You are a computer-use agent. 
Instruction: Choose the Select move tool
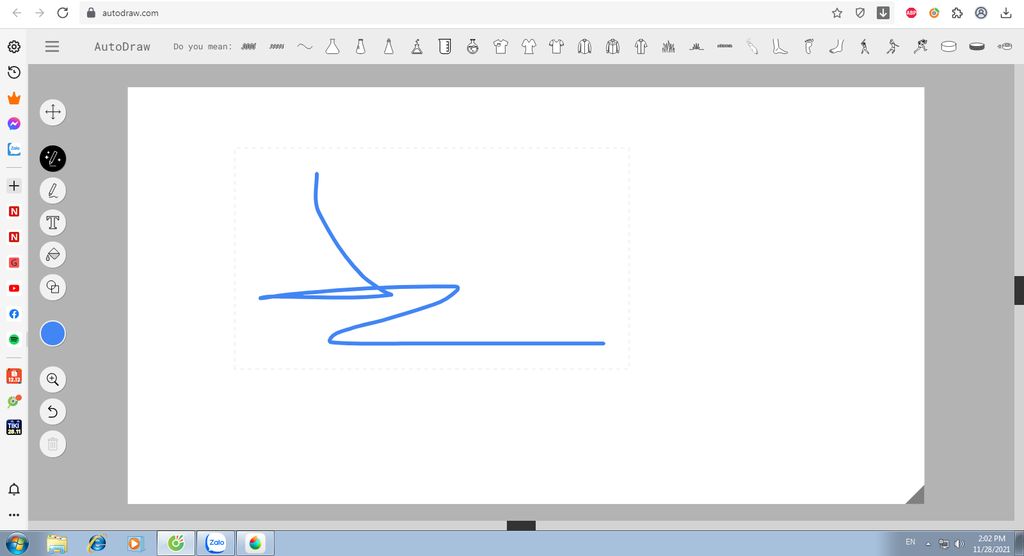click(53, 112)
